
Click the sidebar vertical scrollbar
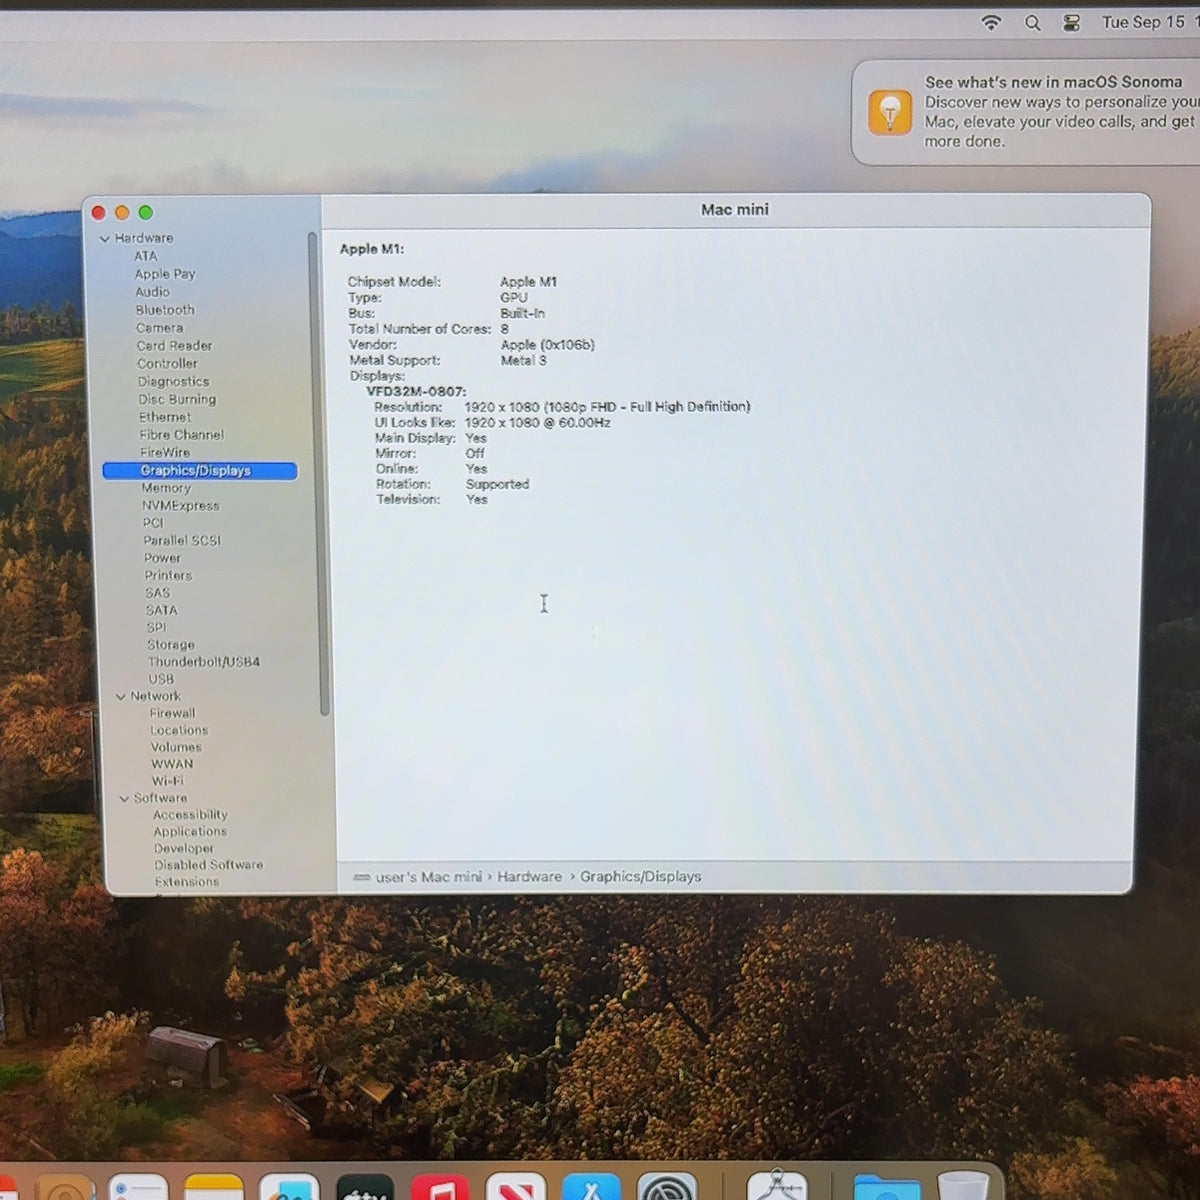click(x=317, y=475)
